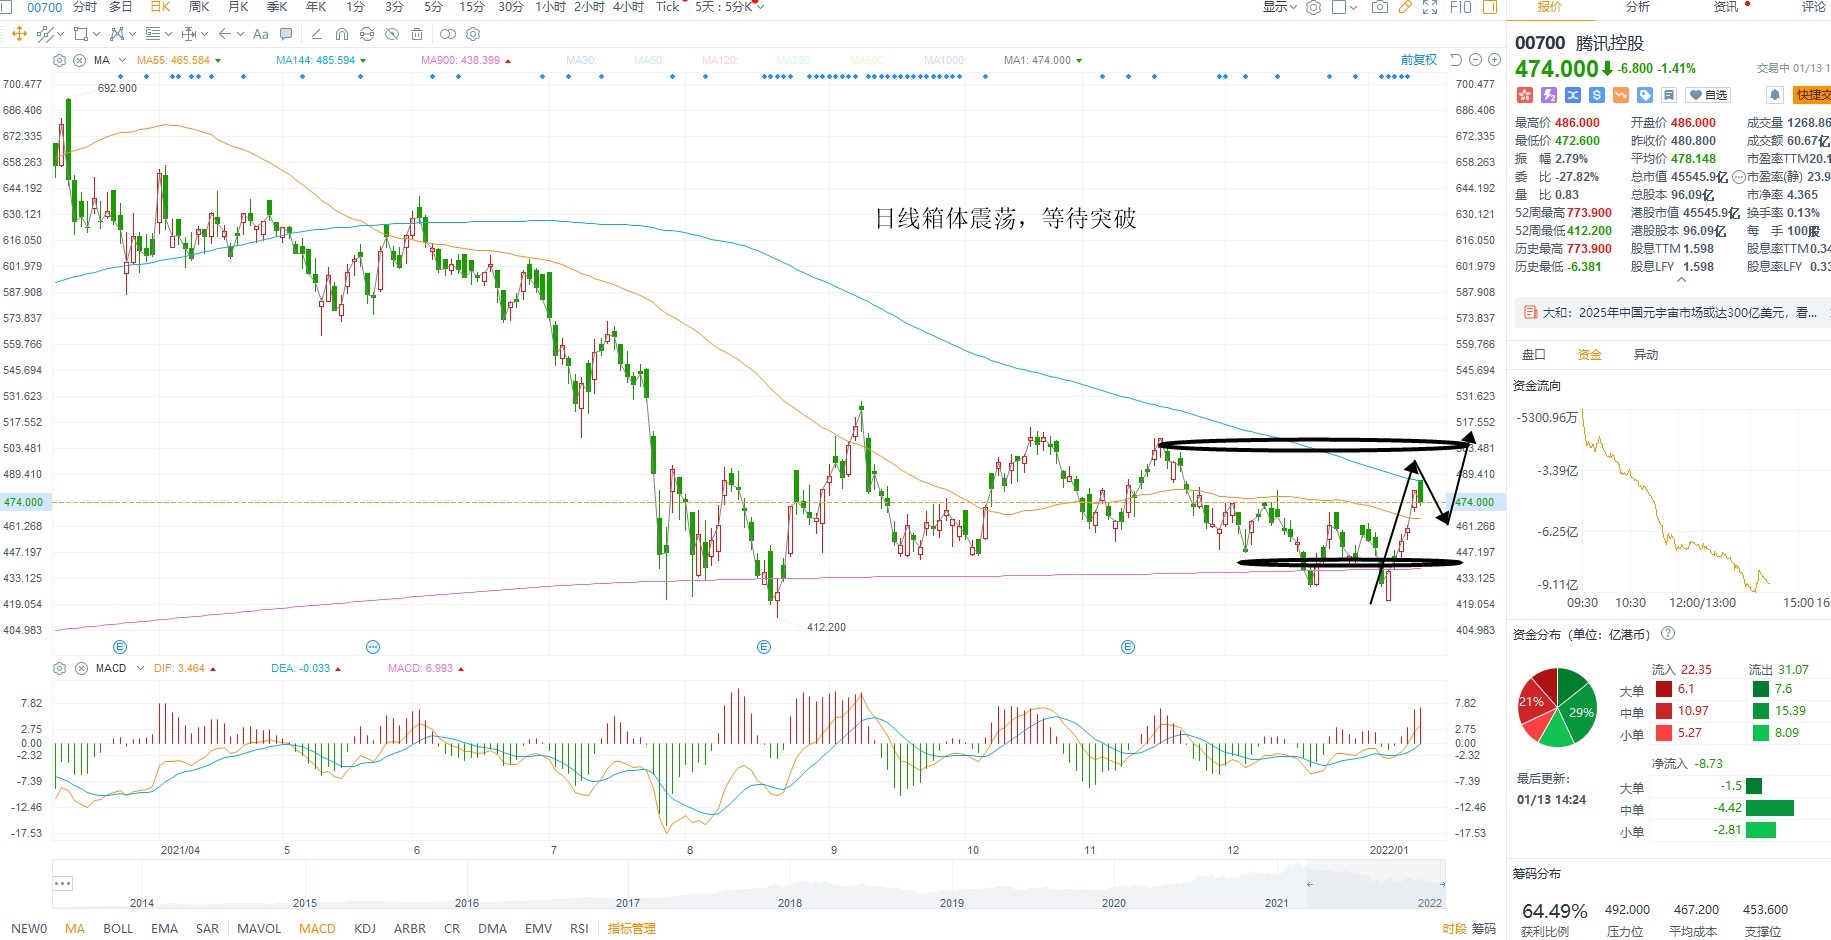
Task: Toggle the MAVOL indicator
Action: point(259,928)
